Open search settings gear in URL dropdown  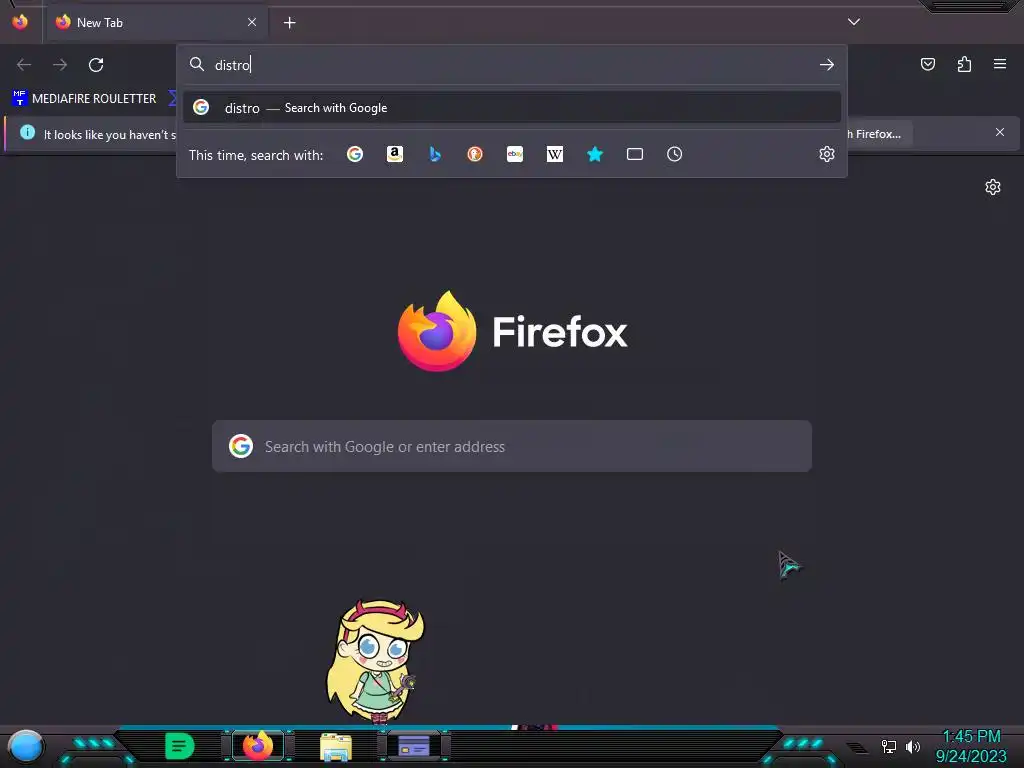[x=827, y=154]
